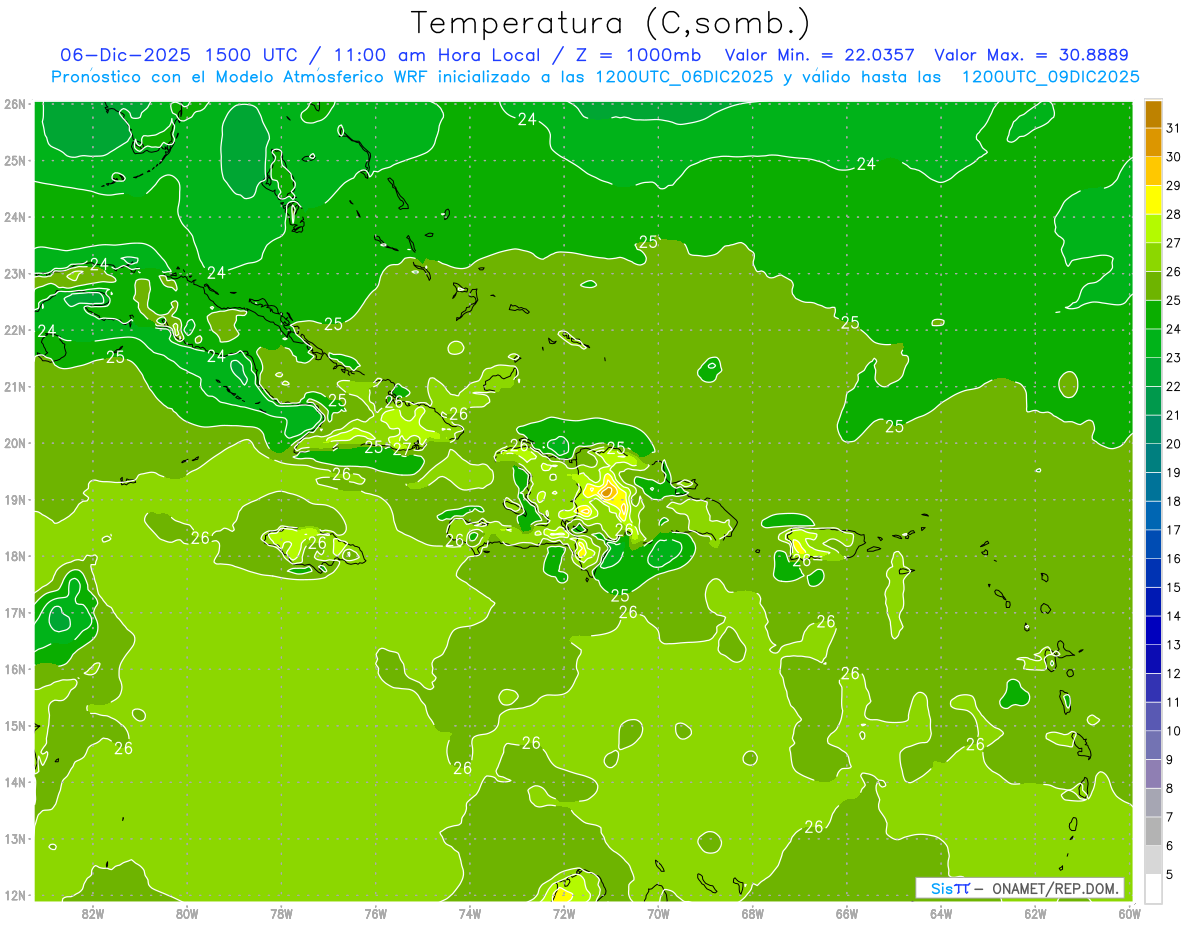The height and width of the screenshot is (927, 1200).
Task: Click the 13 label on color scale
Action: click(x=1174, y=645)
